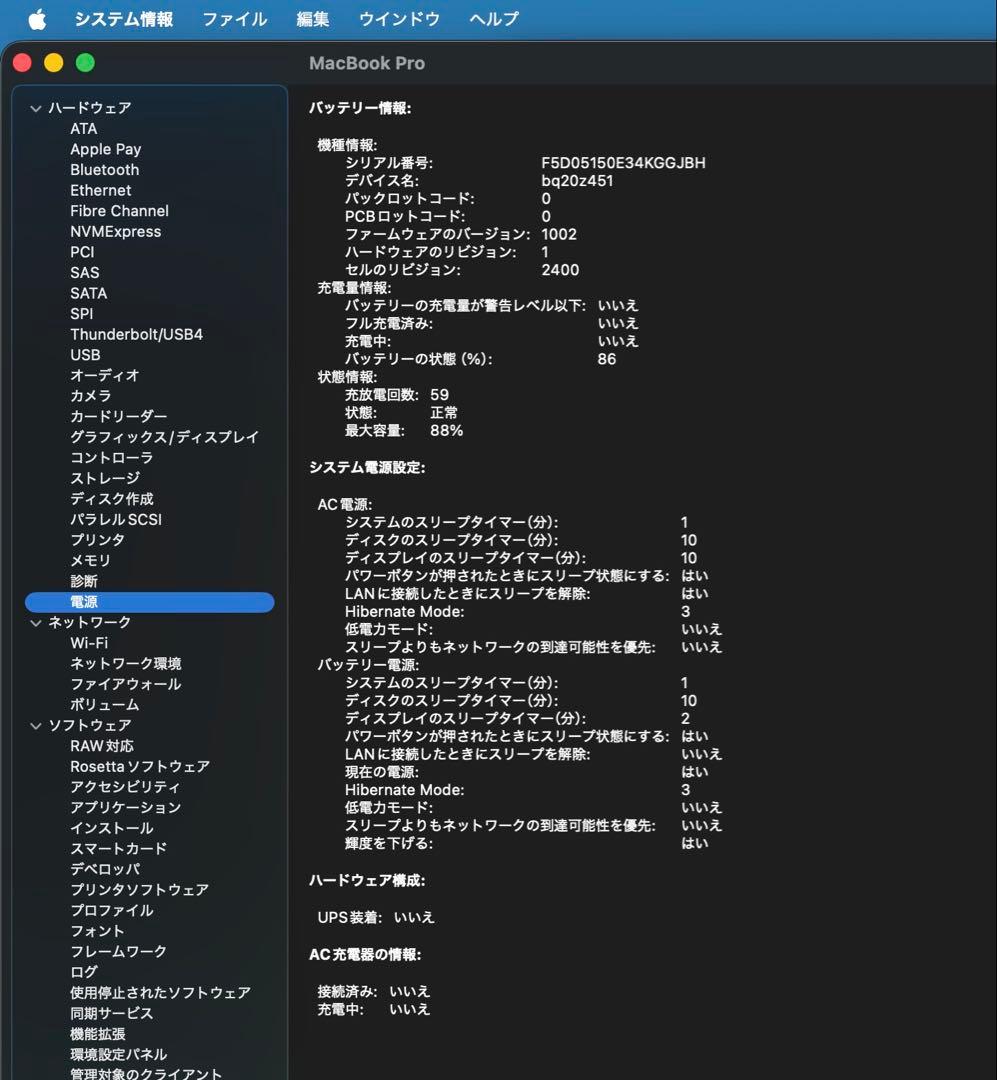Open the カメラ hardware section

(x=91, y=396)
